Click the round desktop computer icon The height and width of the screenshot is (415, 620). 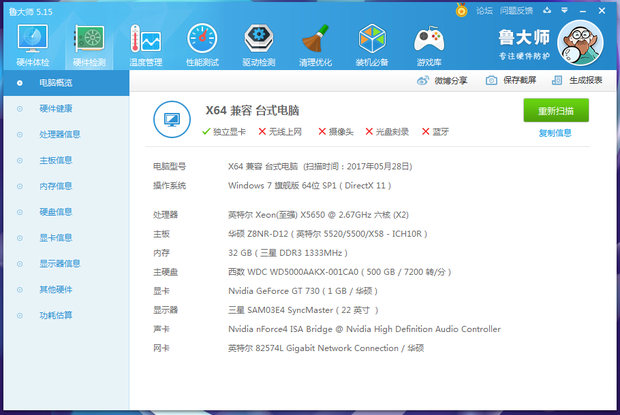click(x=172, y=119)
